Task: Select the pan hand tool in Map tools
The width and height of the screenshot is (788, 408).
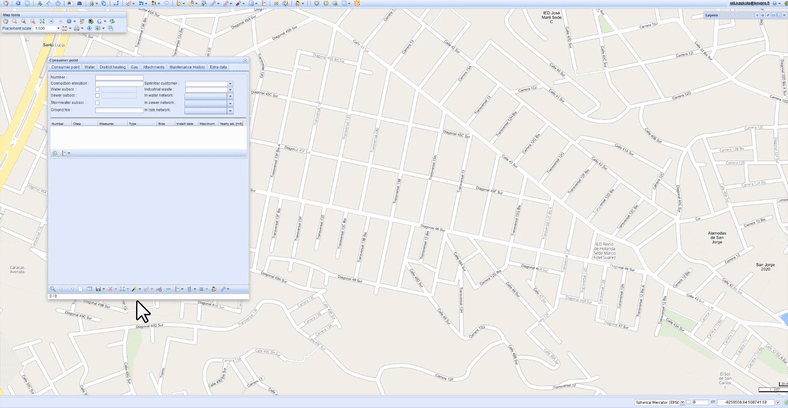Action: coord(6,21)
